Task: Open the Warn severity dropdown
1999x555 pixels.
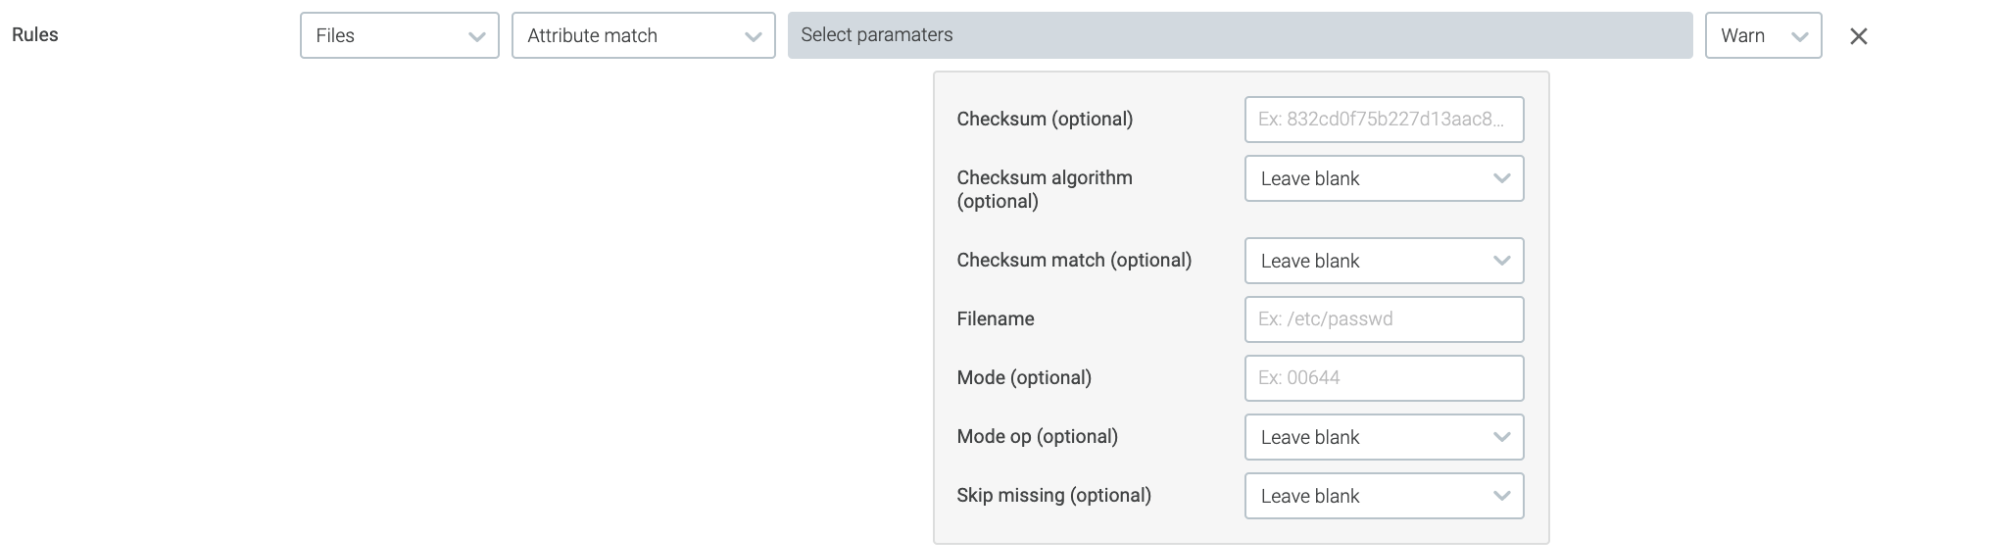Action: click(1762, 36)
